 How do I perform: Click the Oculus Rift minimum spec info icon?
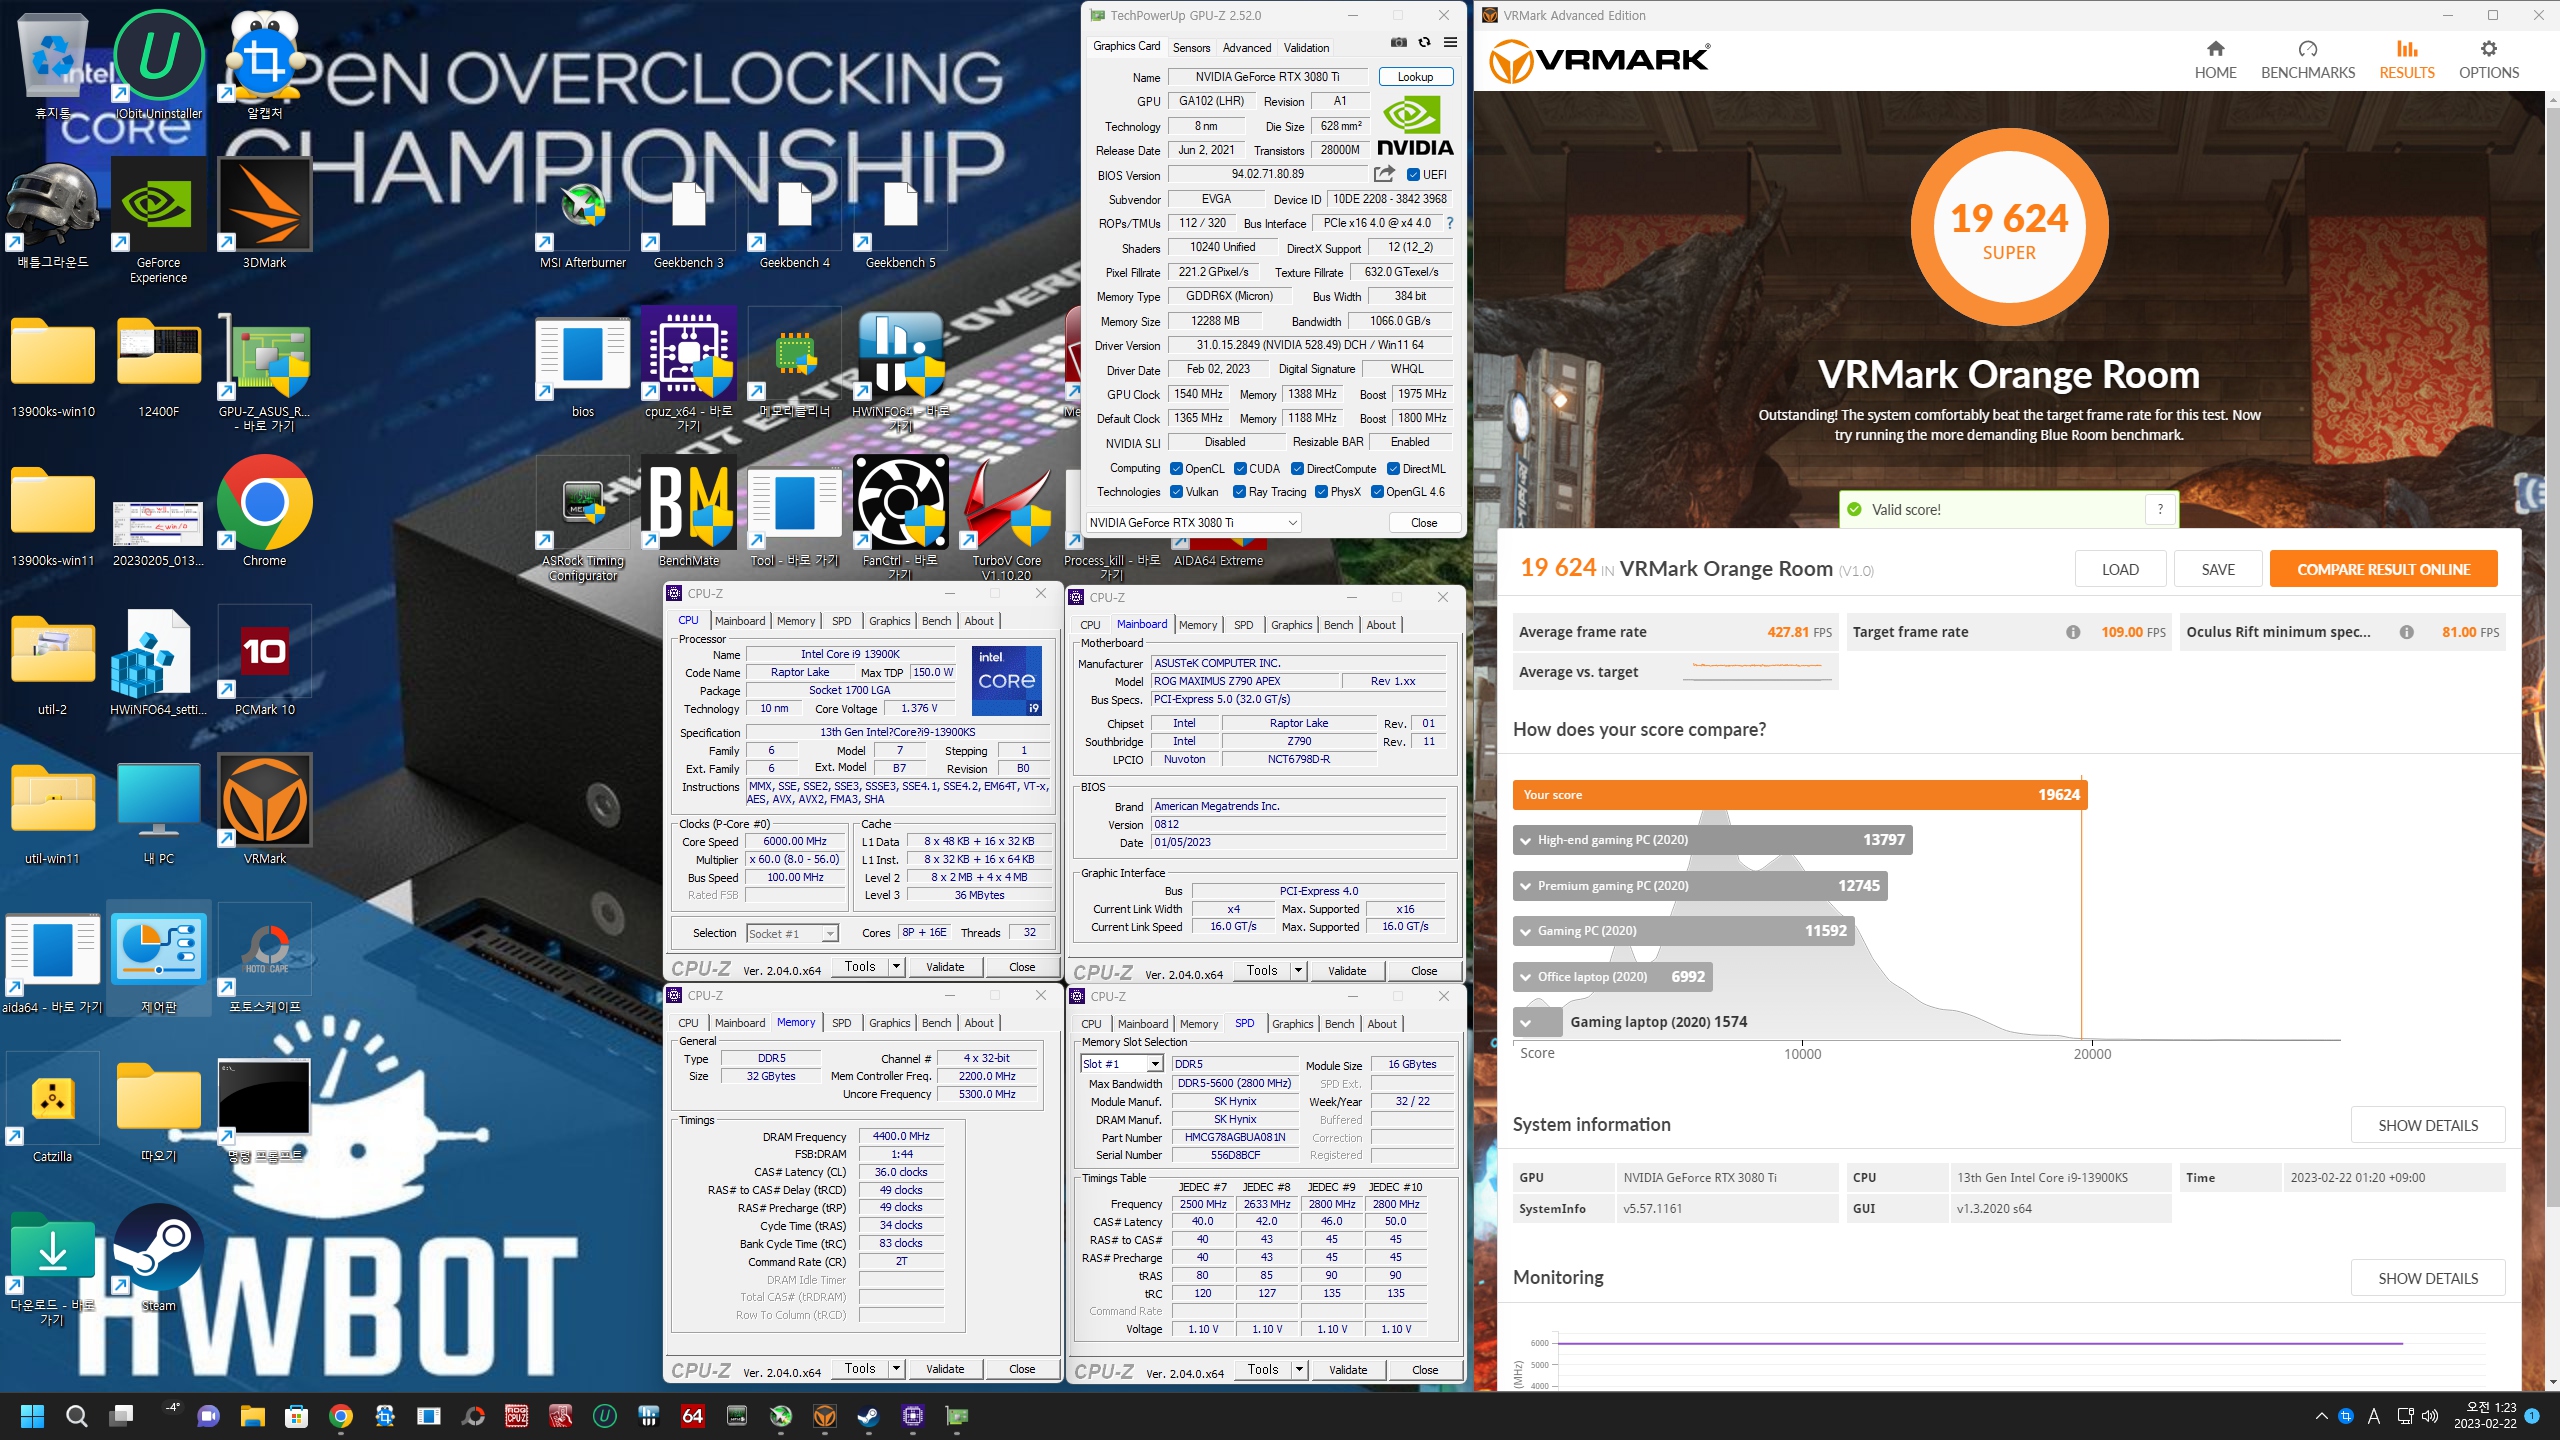pyautogui.click(x=2407, y=632)
